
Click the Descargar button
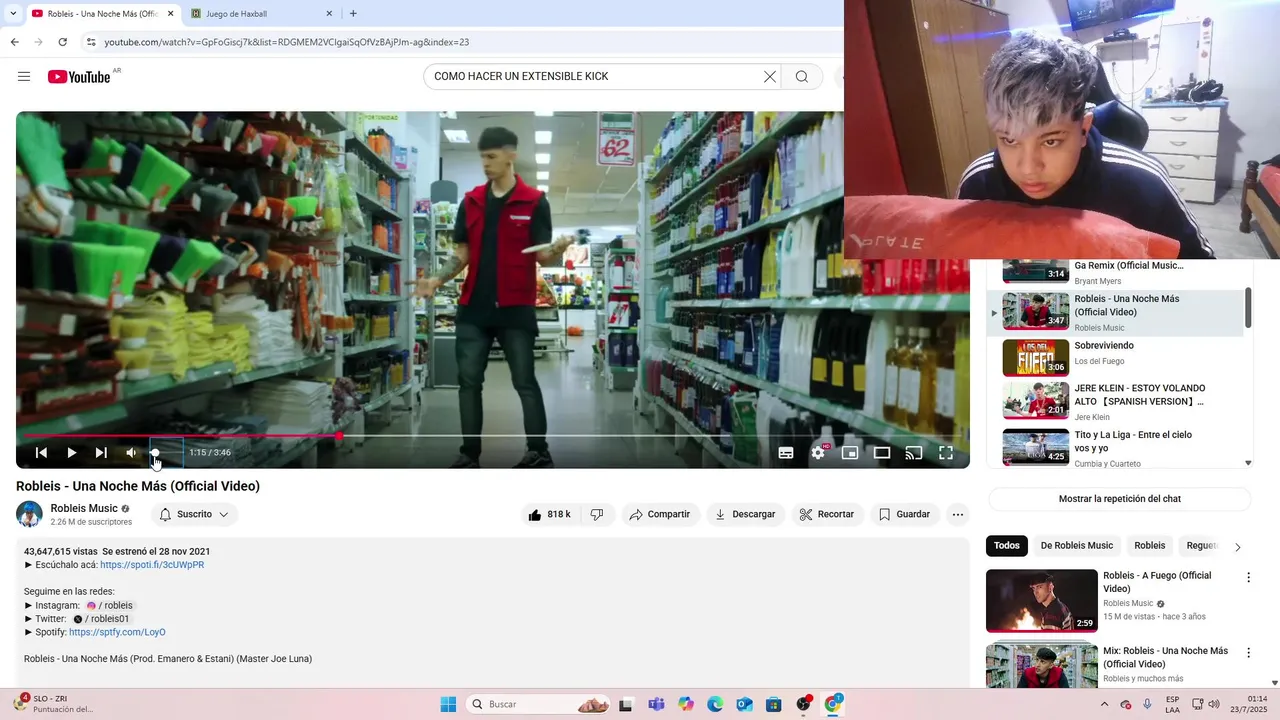745,514
